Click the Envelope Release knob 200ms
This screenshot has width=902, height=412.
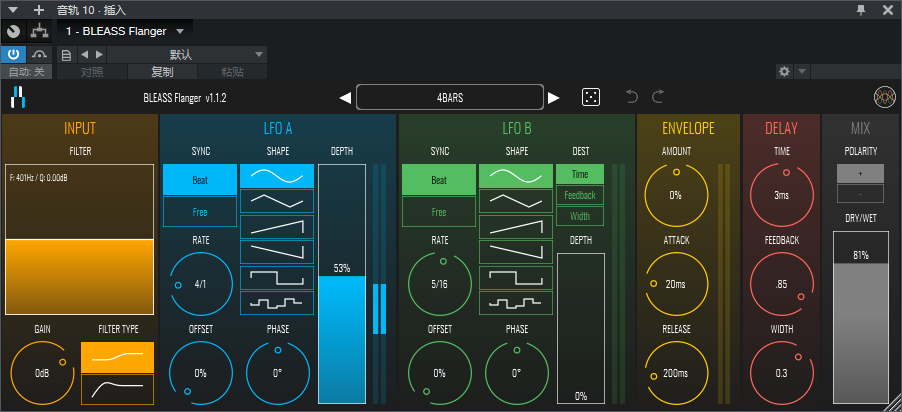click(x=676, y=373)
